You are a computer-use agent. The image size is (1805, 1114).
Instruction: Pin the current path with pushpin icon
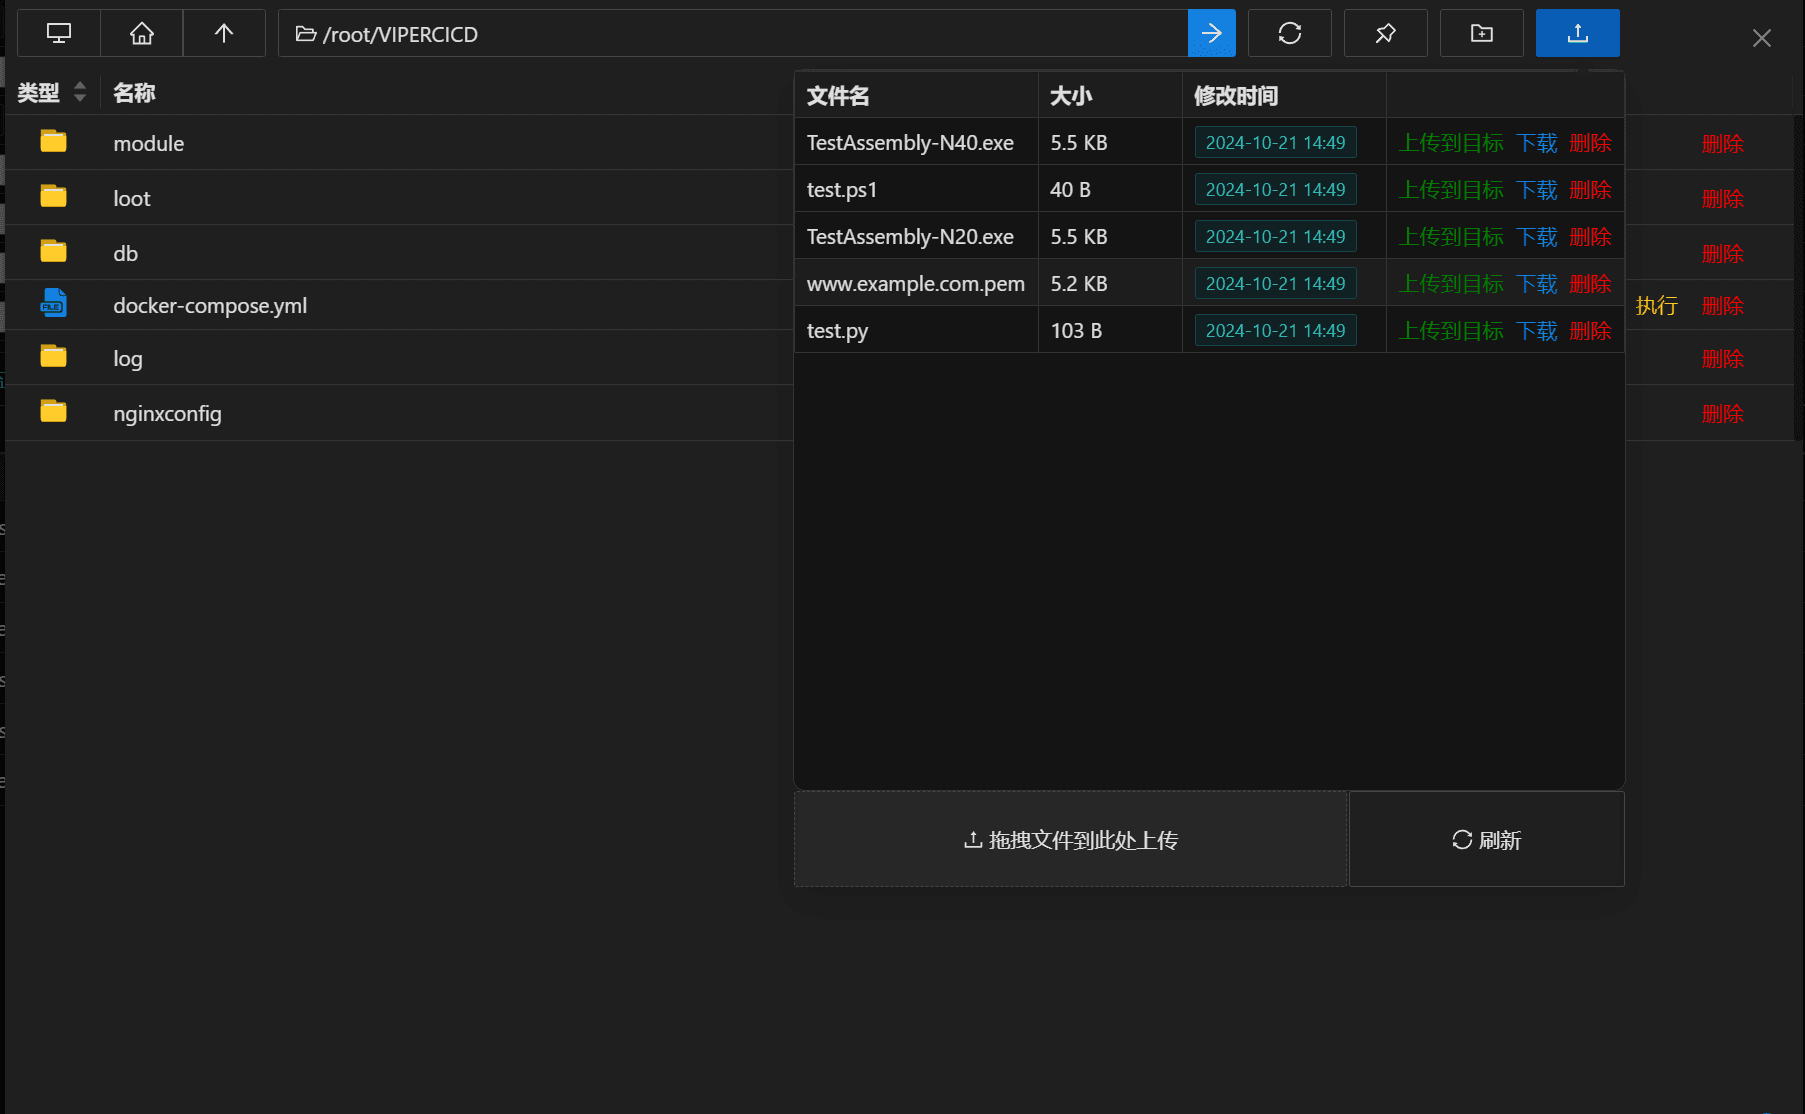tap(1385, 33)
